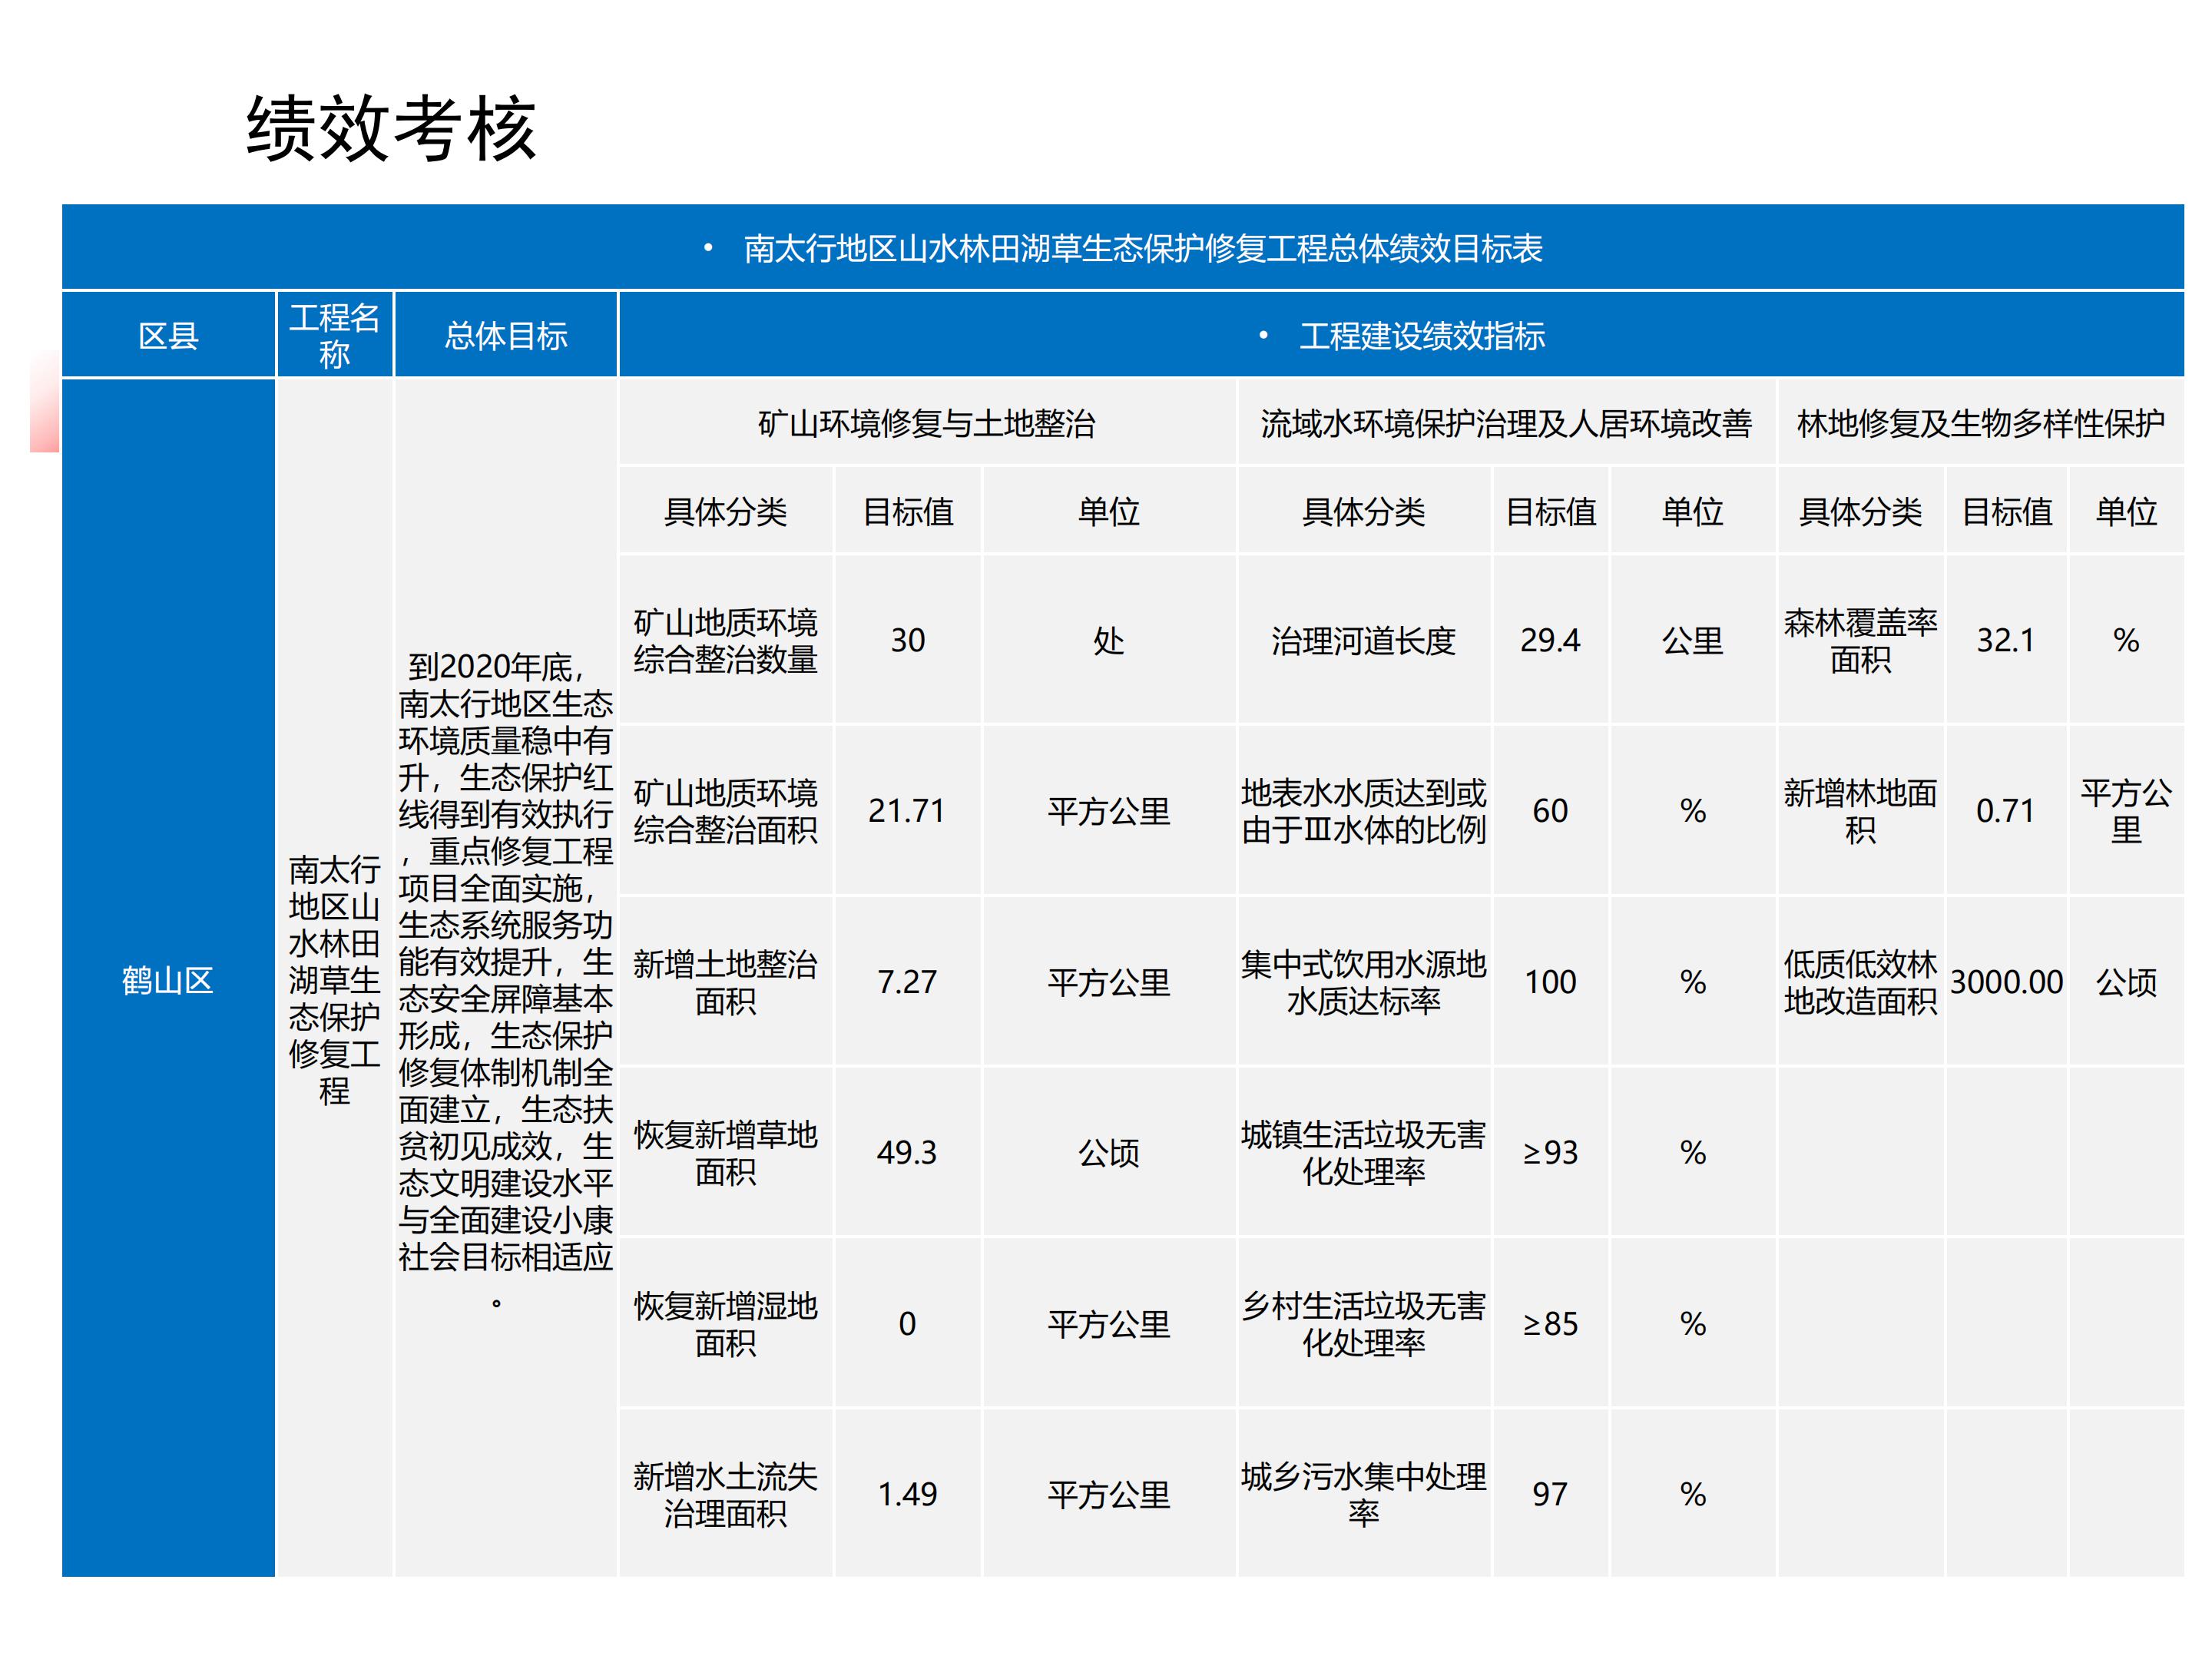Image resolution: width=2212 pixels, height=1659 pixels.
Task: Click the 区县 header cell
Action: click(168, 336)
